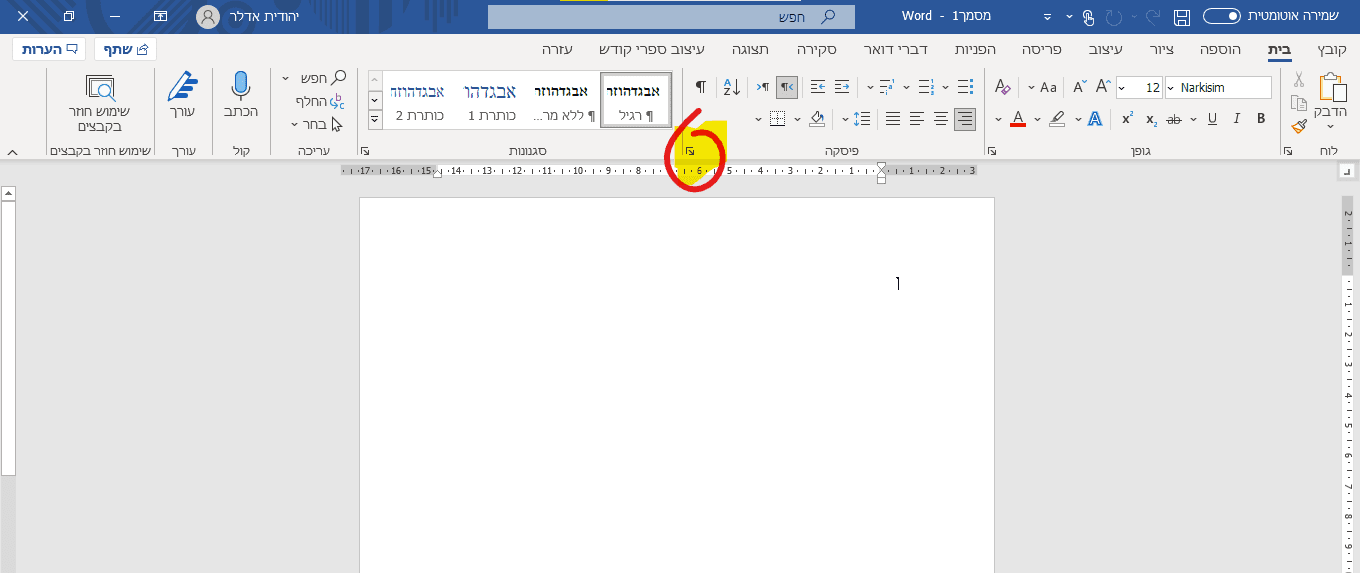Toggle left-to-right text direction
The width and height of the screenshot is (1360, 573).
click(763, 87)
